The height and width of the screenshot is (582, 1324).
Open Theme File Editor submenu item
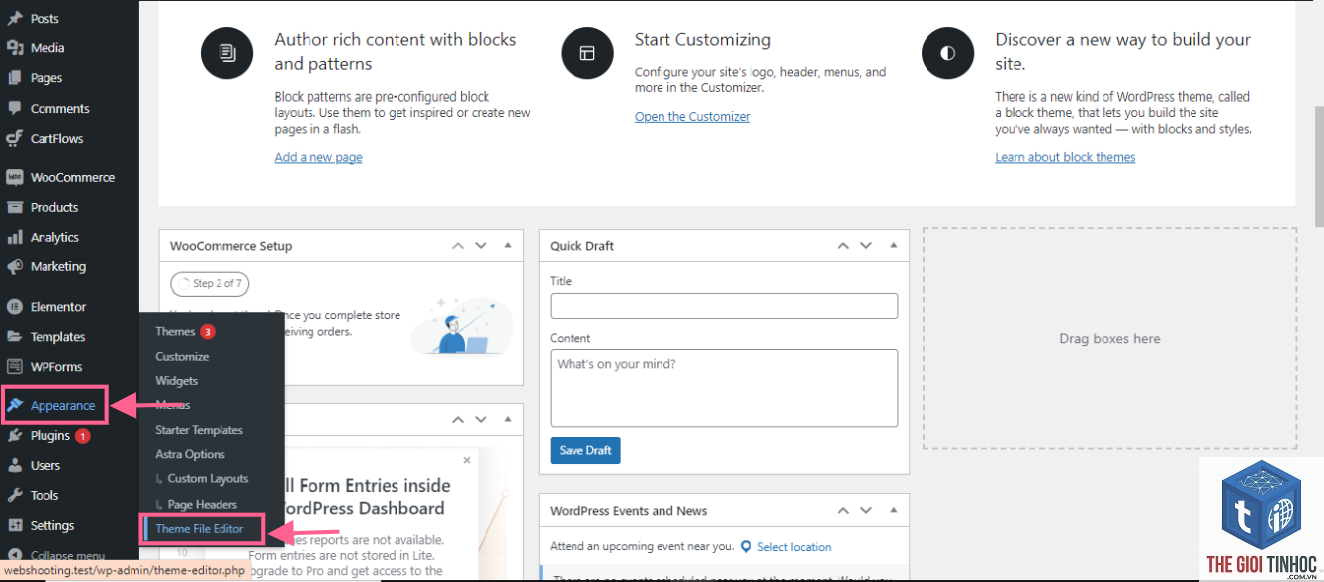[199, 529]
